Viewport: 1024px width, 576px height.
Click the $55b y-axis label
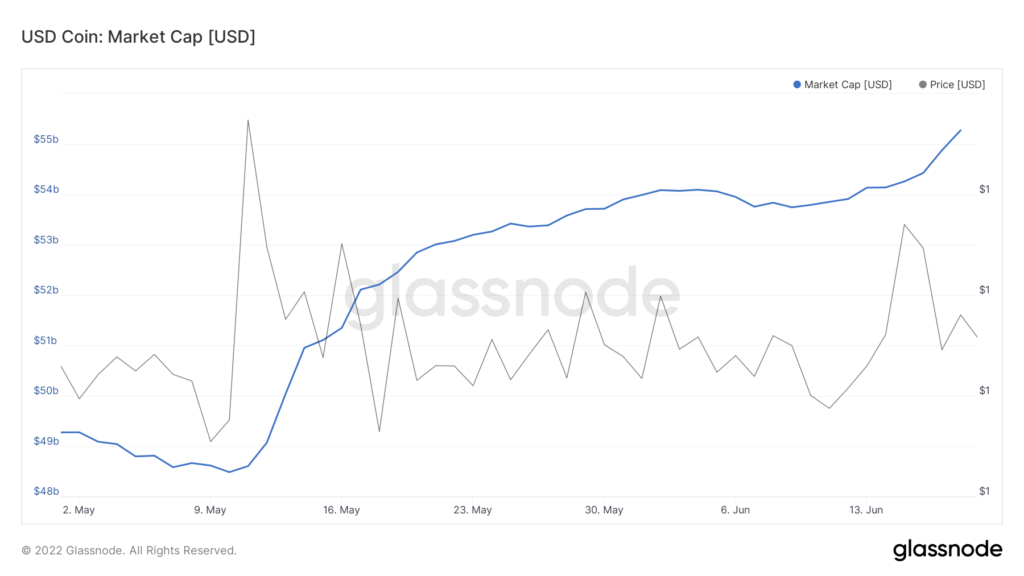click(x=46, y=139)
